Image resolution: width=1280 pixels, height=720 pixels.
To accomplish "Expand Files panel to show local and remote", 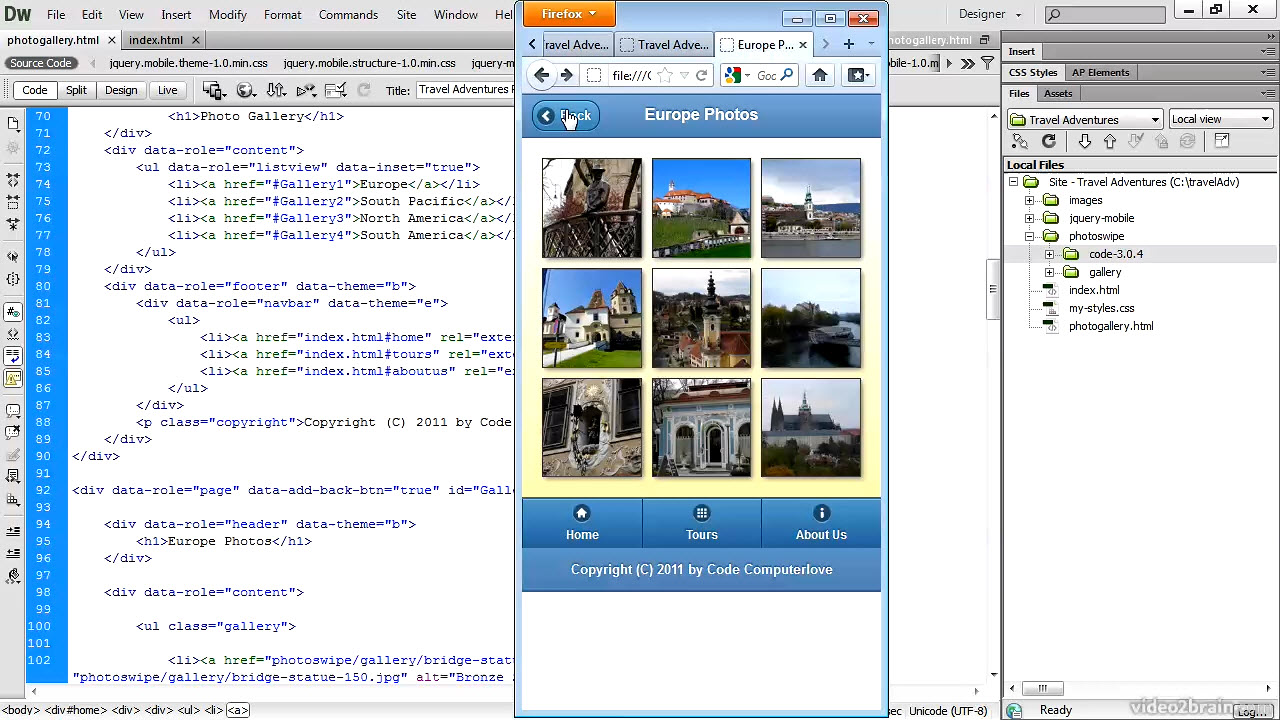I will click(1222, 142).
